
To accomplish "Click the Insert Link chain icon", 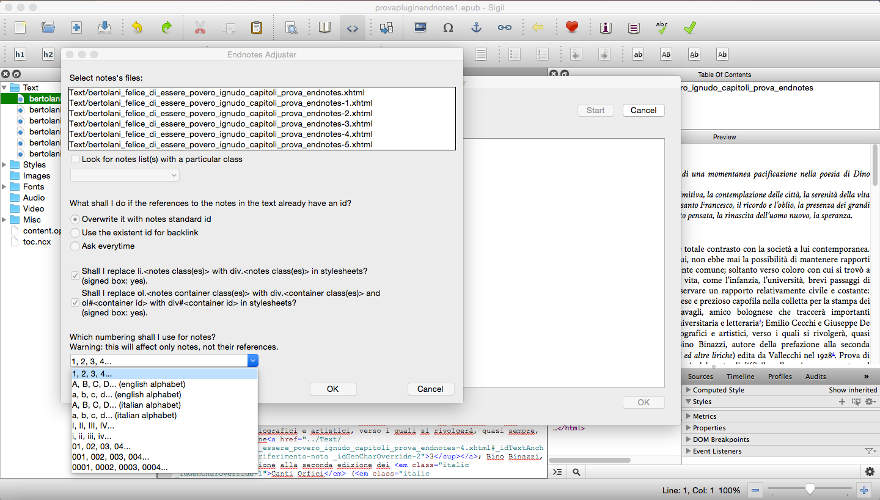I will tap(505, 27).
